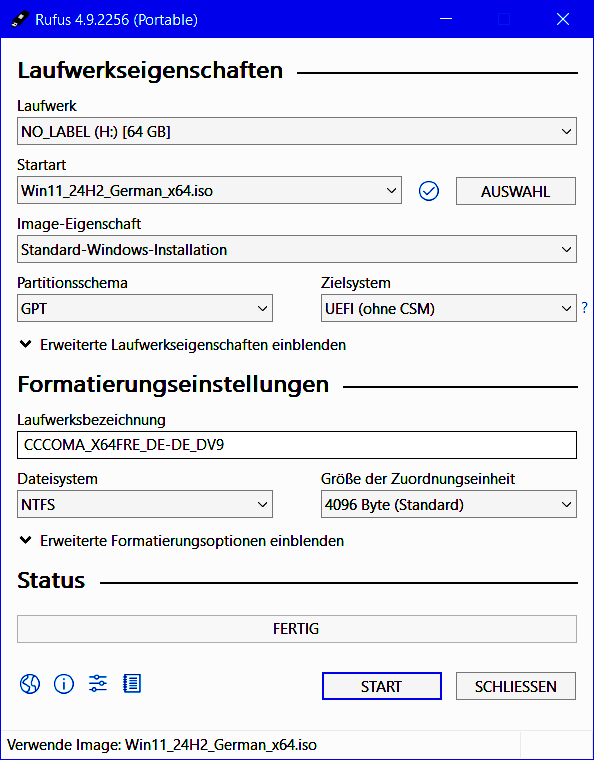594x760 pixels.
Task: Expand Erweiterte Formatierungsoptionen einblenden
Action: [x=181, y=541]
